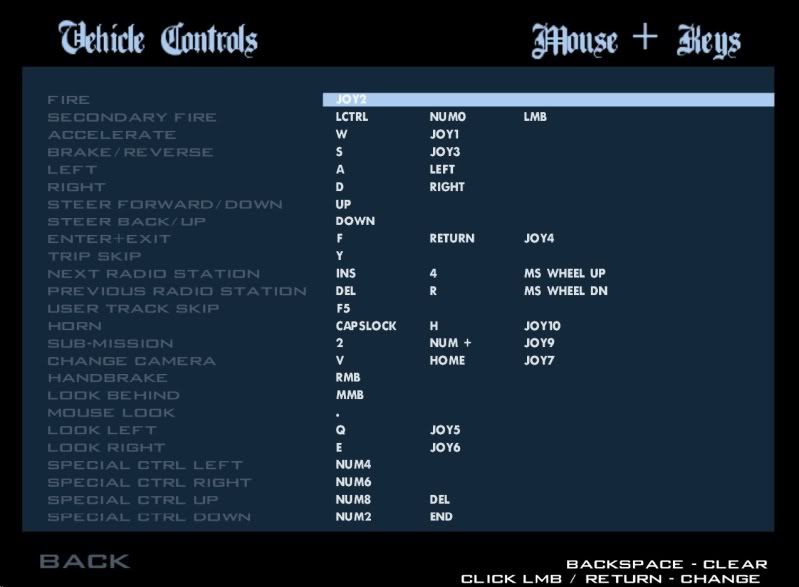Select the Trip Skip action label
The image size is (799, 587).
(x=95, y=256)
